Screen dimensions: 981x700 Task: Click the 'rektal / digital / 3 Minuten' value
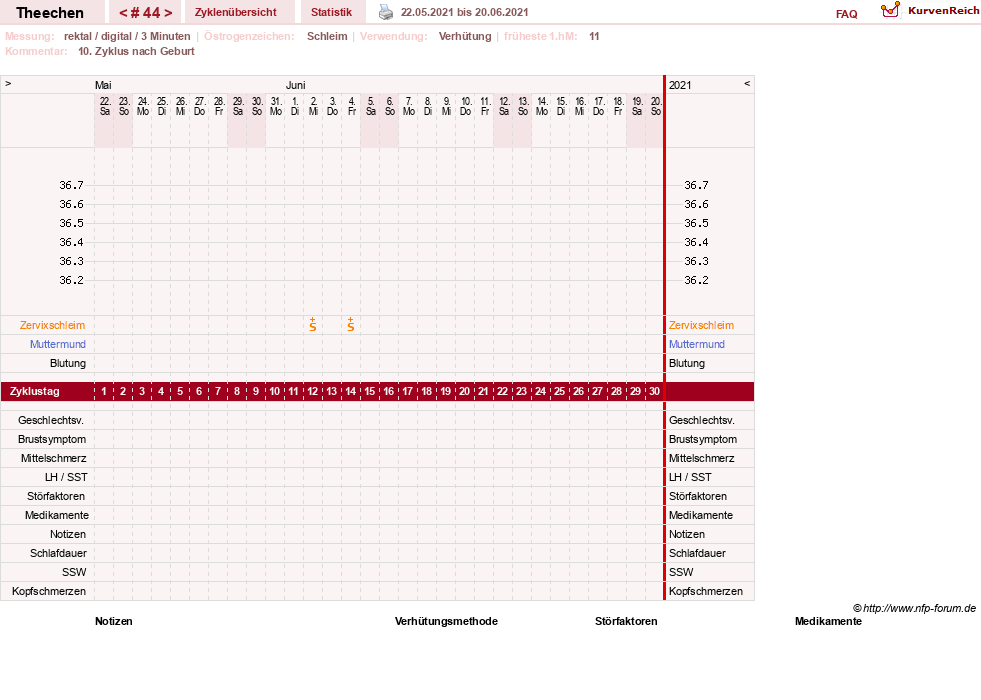click(127, 36)
